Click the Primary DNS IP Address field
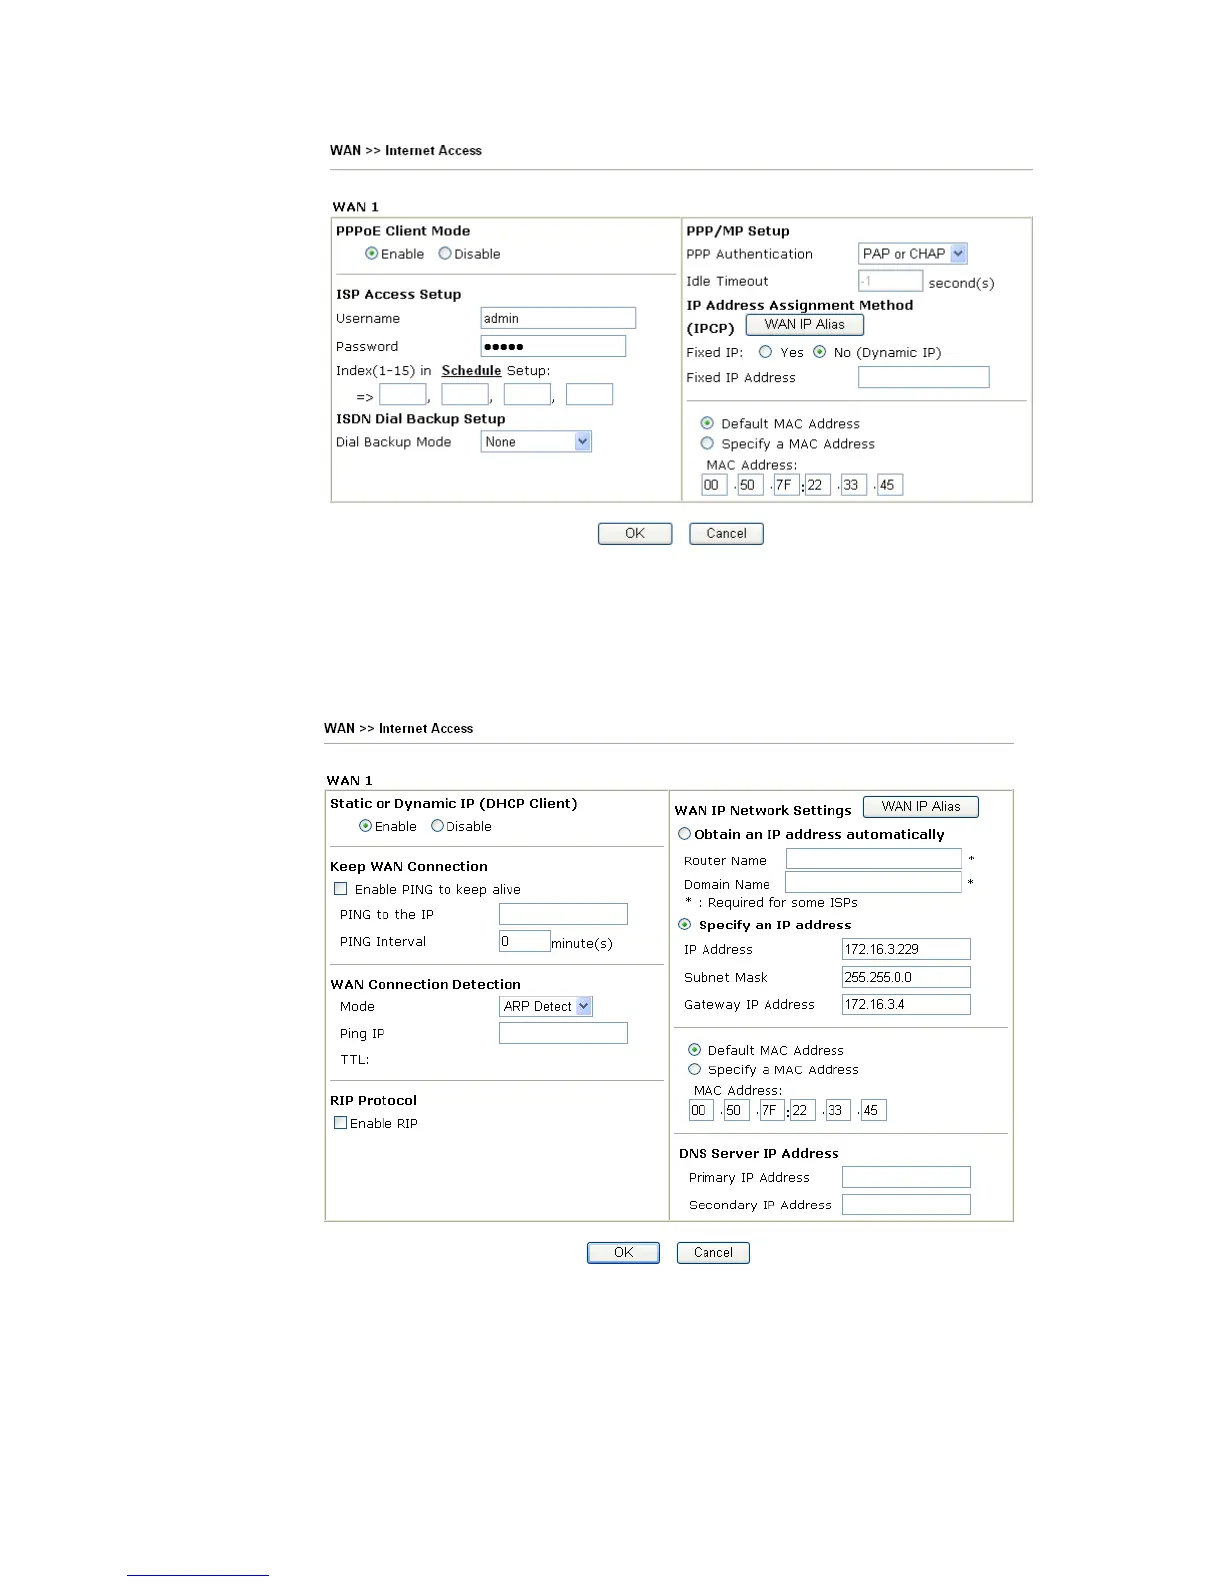This screenshot has width=1224, height=1584. pos(906,1177)
